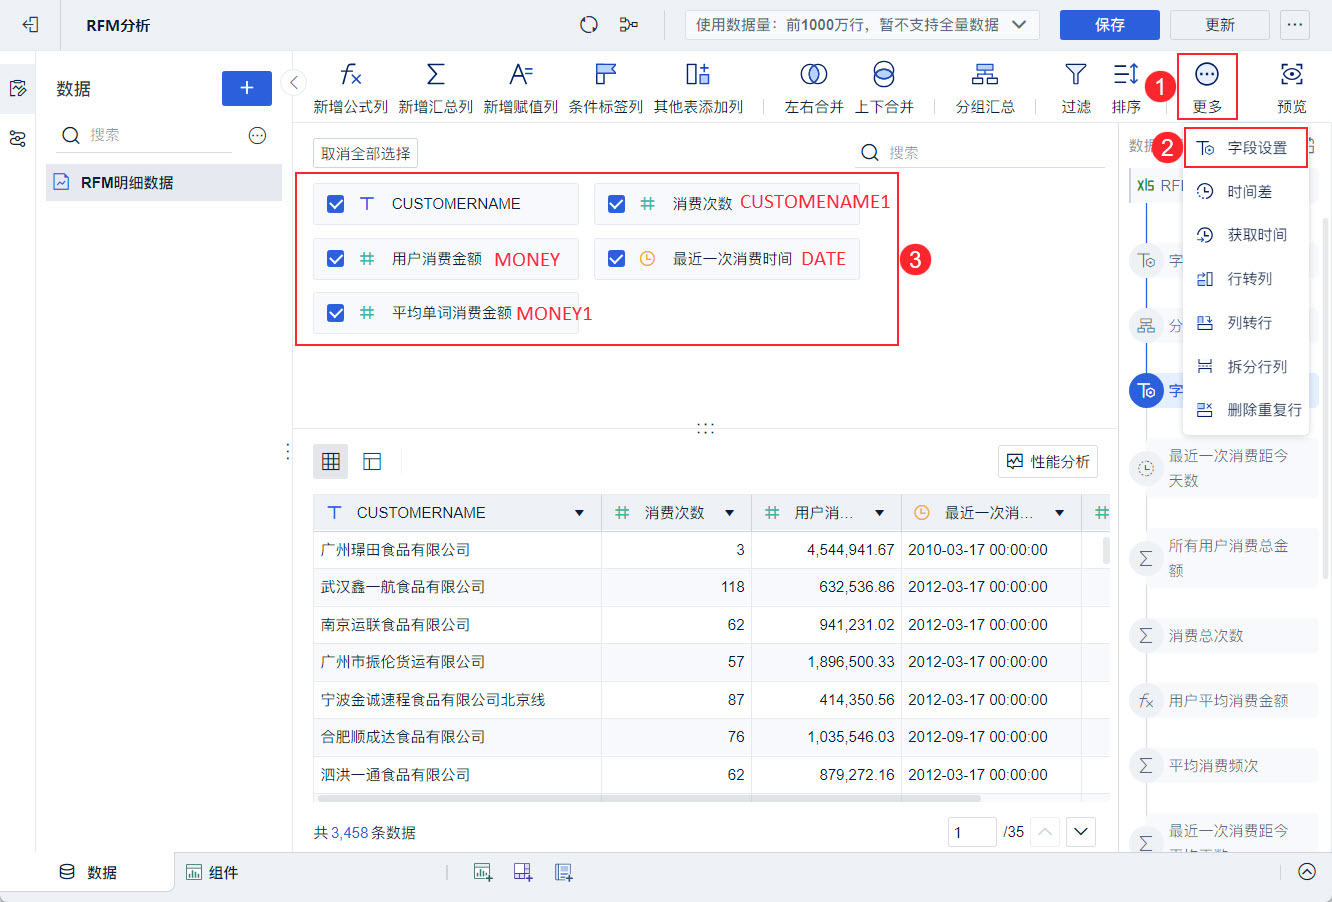Screen dimensions: 1332x902
Task: Collapse the left data panel arrow
Action: (x=293, y=82)
